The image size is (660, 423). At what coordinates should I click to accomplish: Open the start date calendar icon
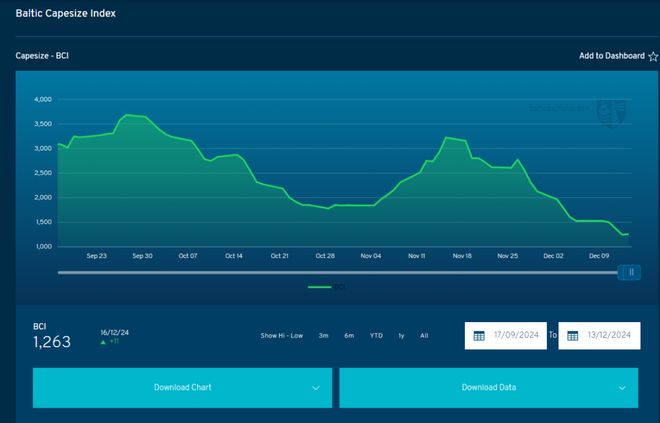coord(479,335)
